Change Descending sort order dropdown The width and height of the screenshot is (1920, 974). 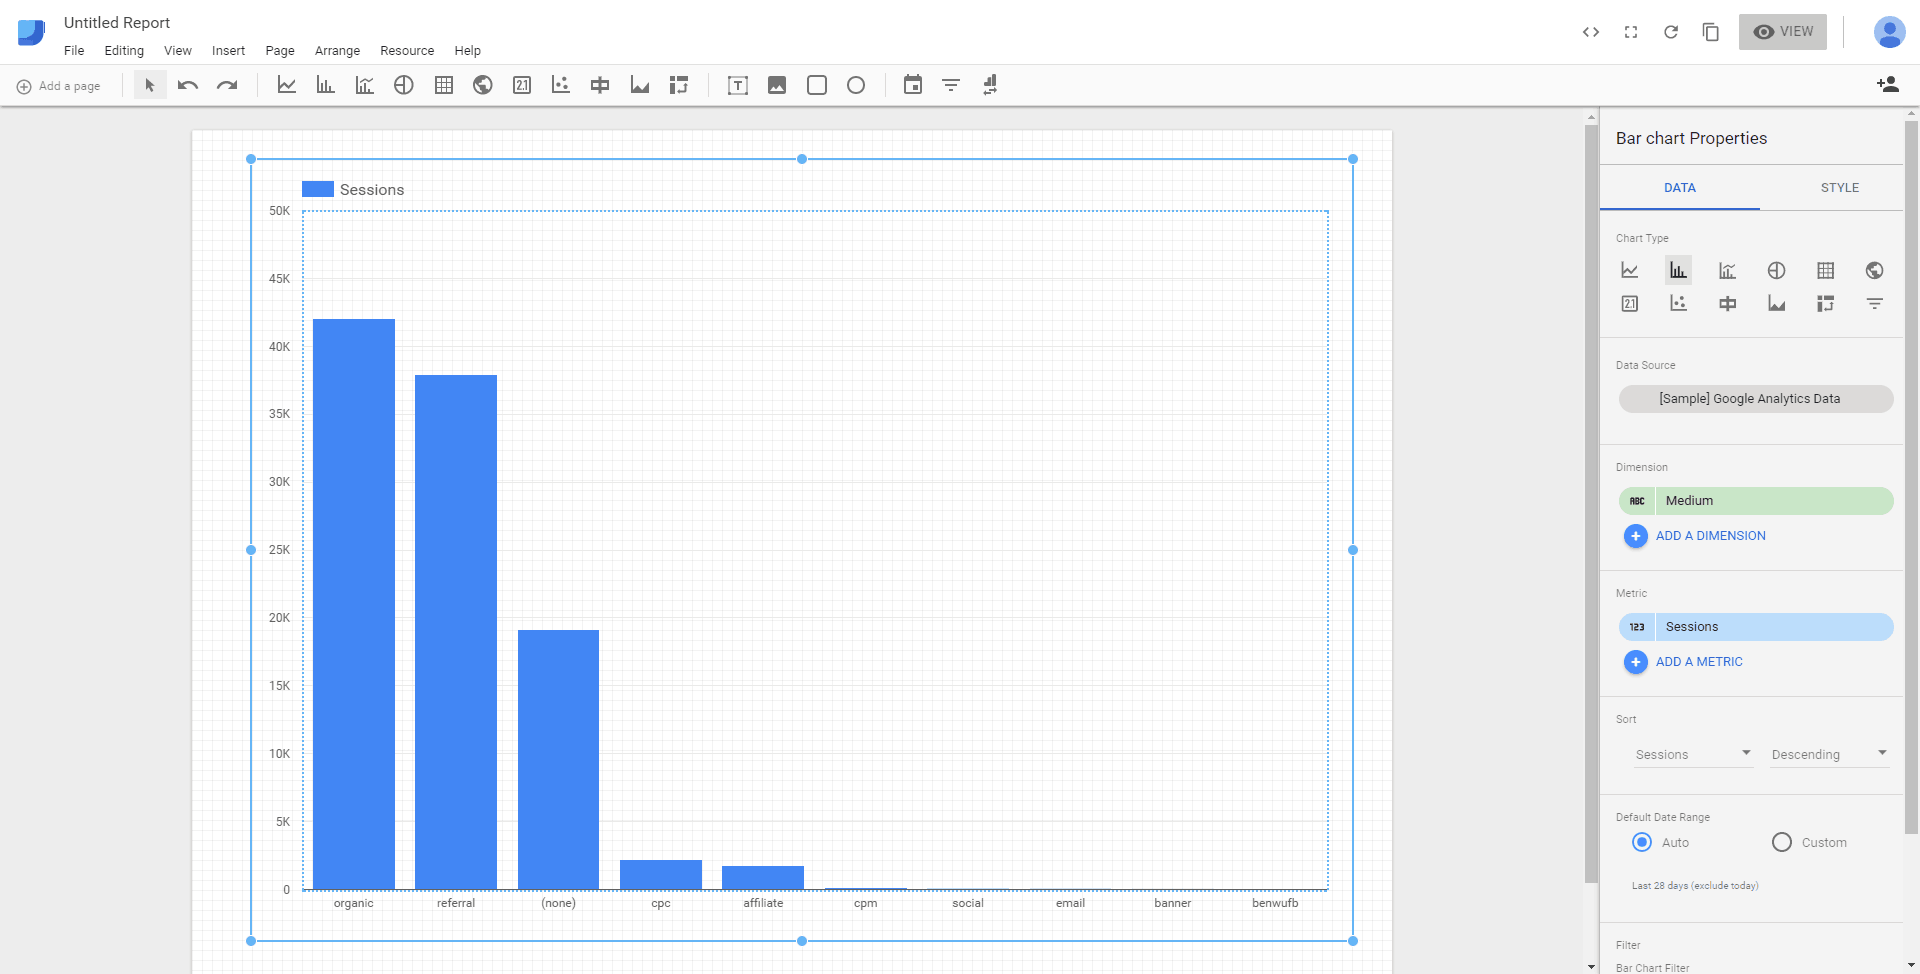[x=1827, y=754]
